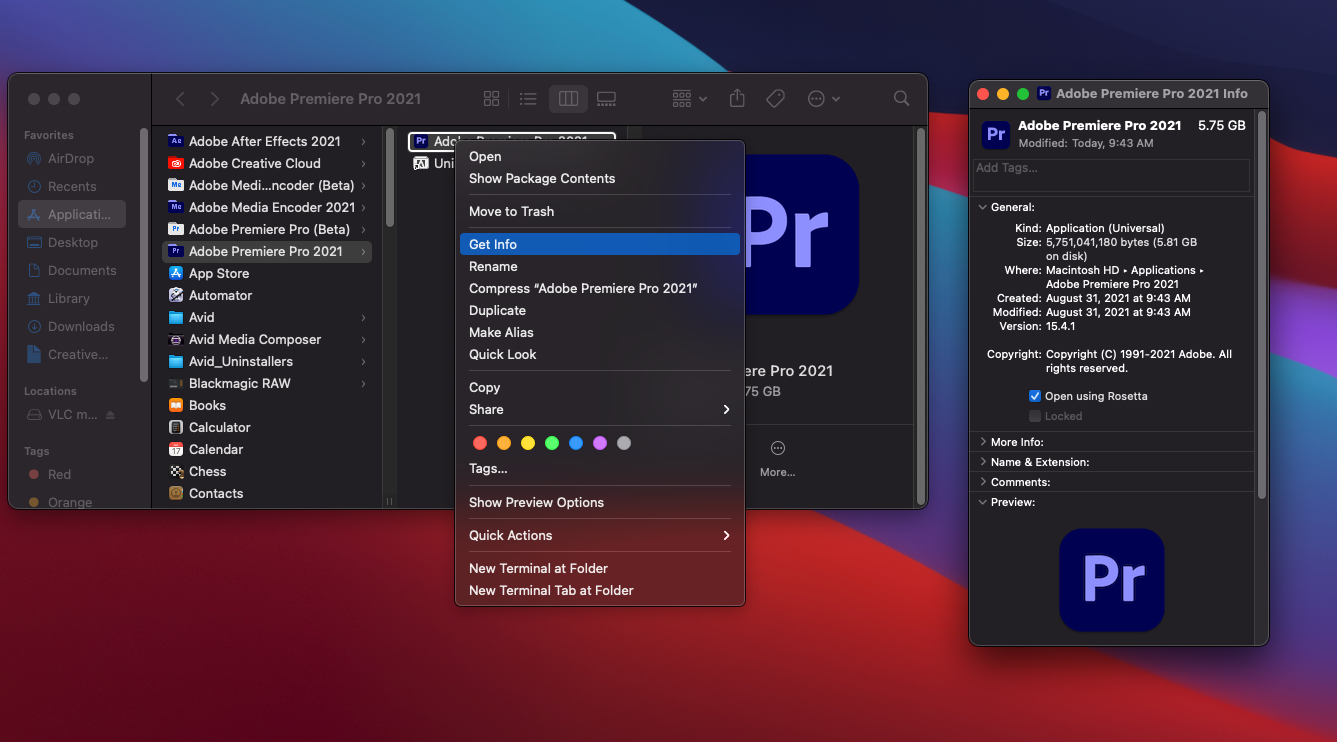Switch Finder to icon view
Viewport: 1337px width, 742px height.
click(x=491, y=99)
